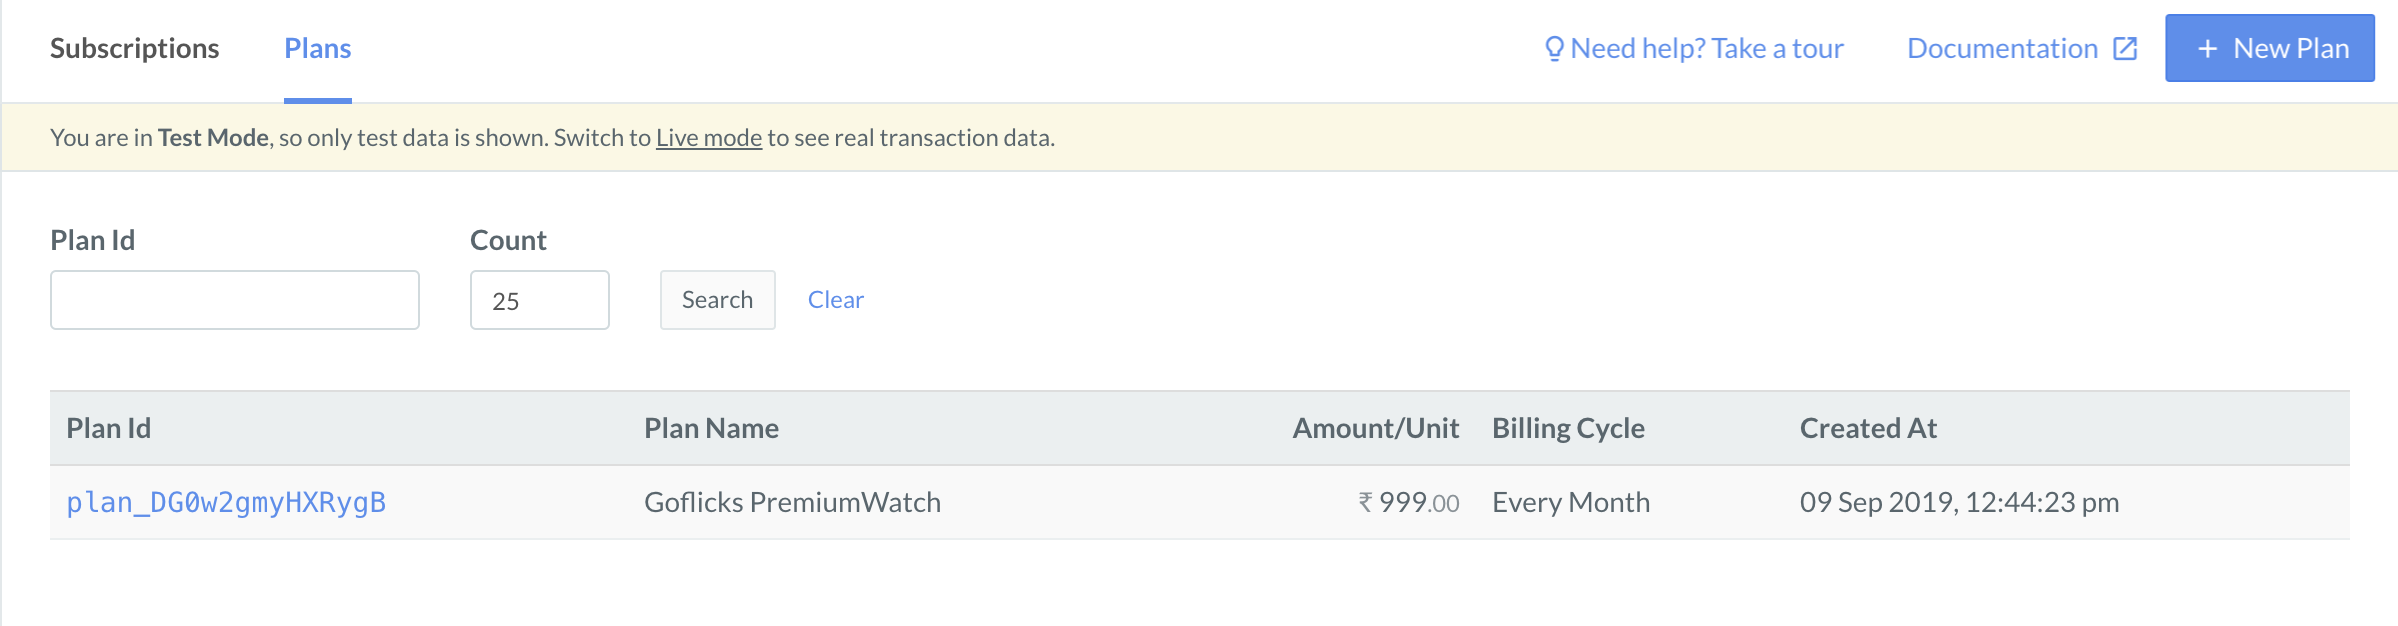2398x626 pixels.
Task: Create a plan with New Plan button
Action: tap(2270, 48)
